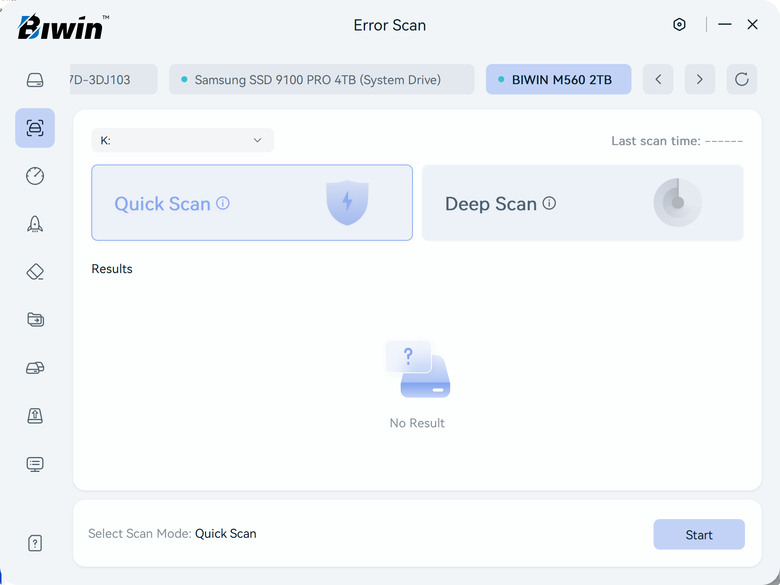Click the Deep Scan radar icon

678,202
